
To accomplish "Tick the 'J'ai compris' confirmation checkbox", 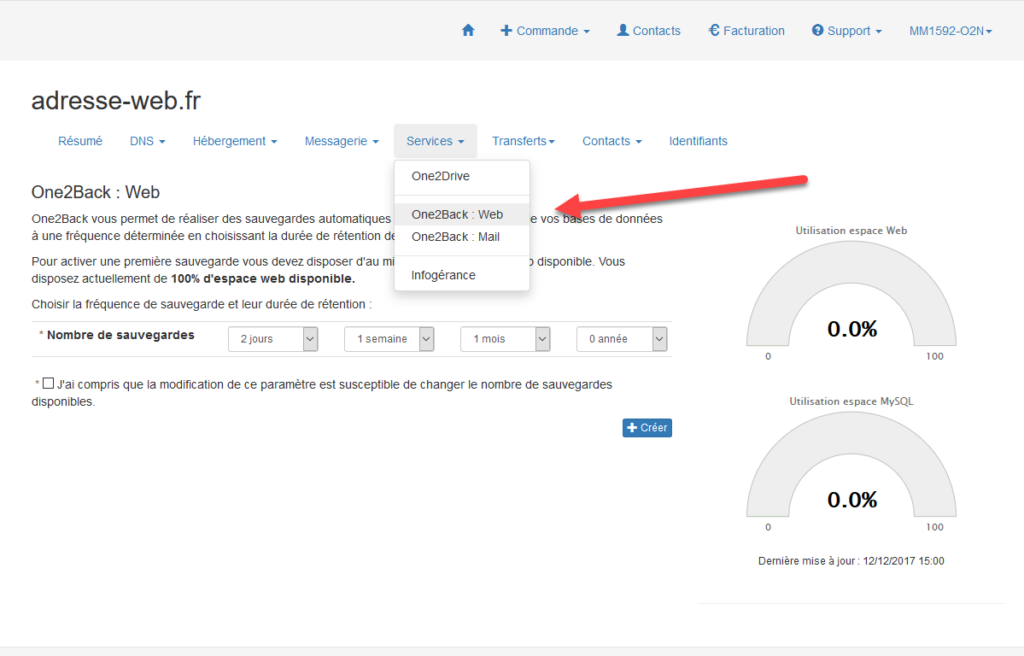I will point(48,384).
